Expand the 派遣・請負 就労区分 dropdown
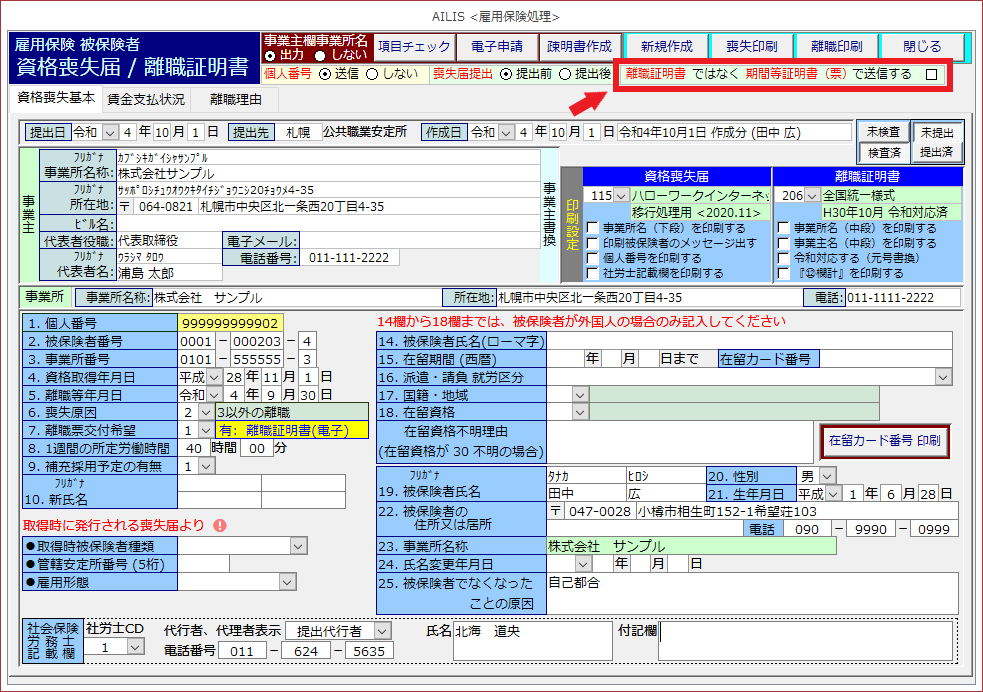The height and width of the screenshot is (692, 983). tap(943, 376)
